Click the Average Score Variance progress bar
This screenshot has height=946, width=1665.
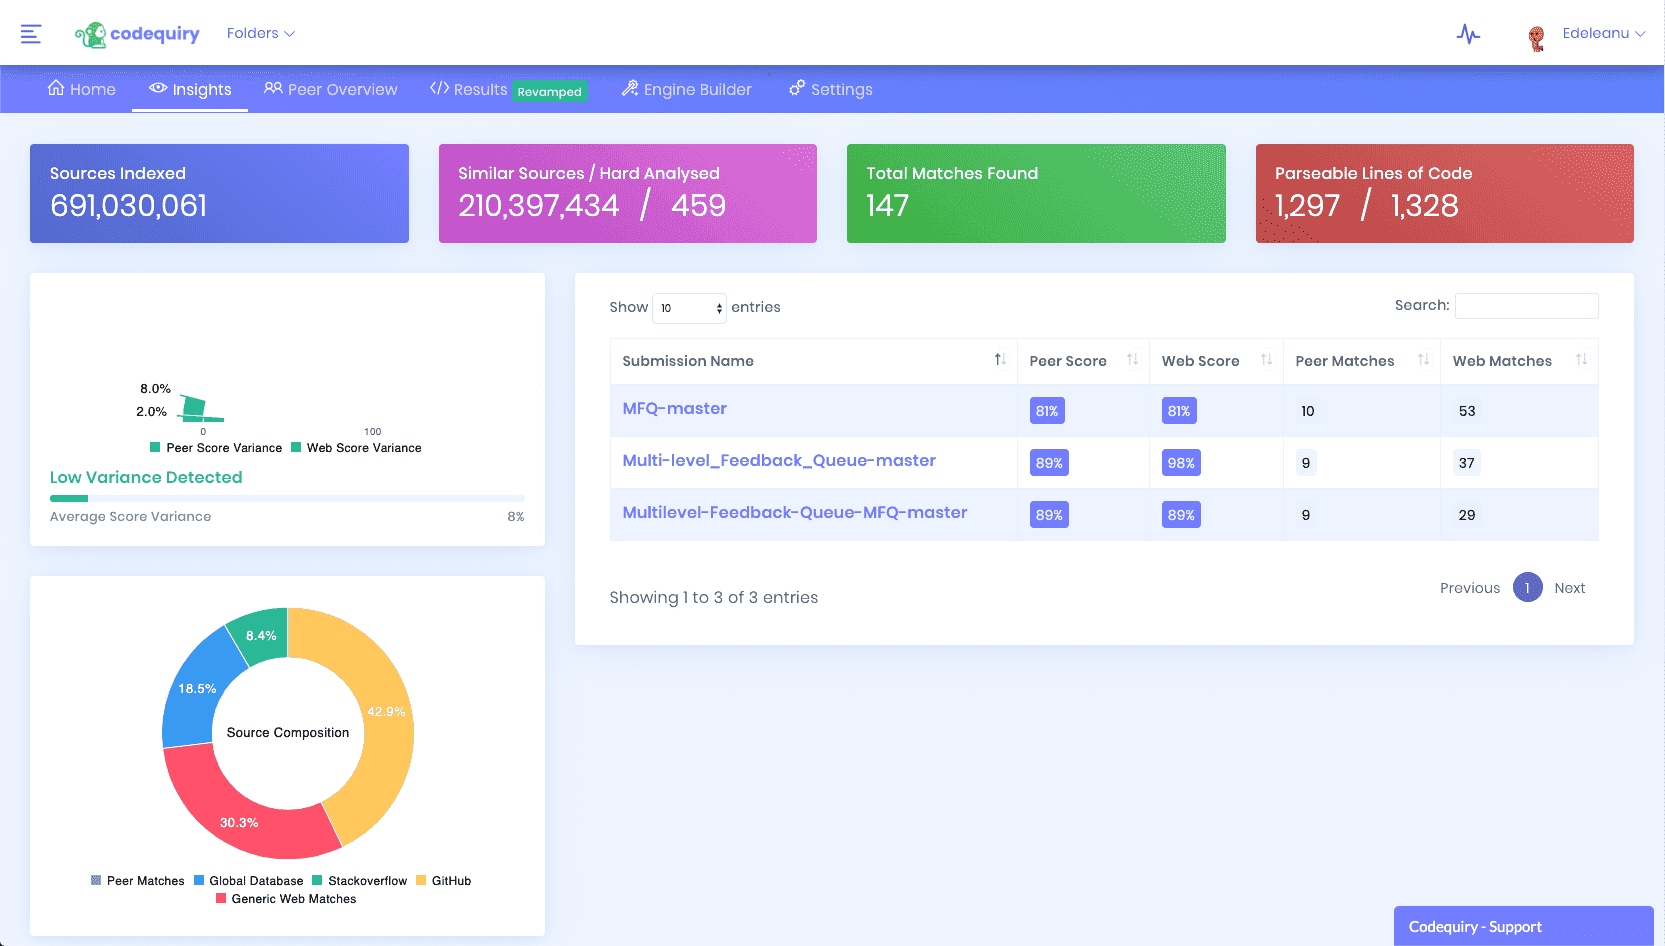point(287,498)
